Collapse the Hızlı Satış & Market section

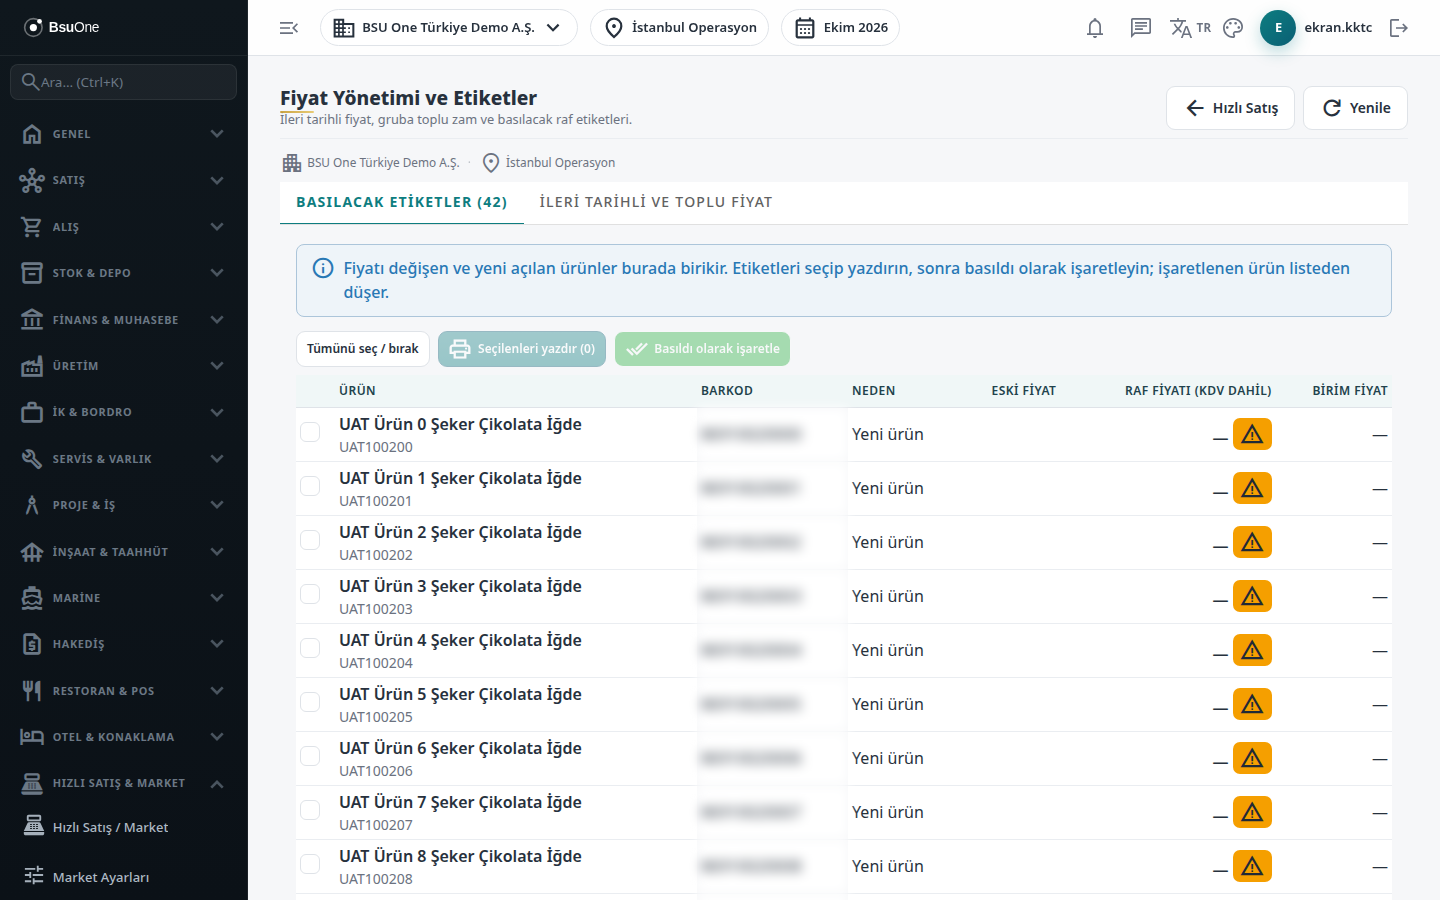click(x=124, y=783)
